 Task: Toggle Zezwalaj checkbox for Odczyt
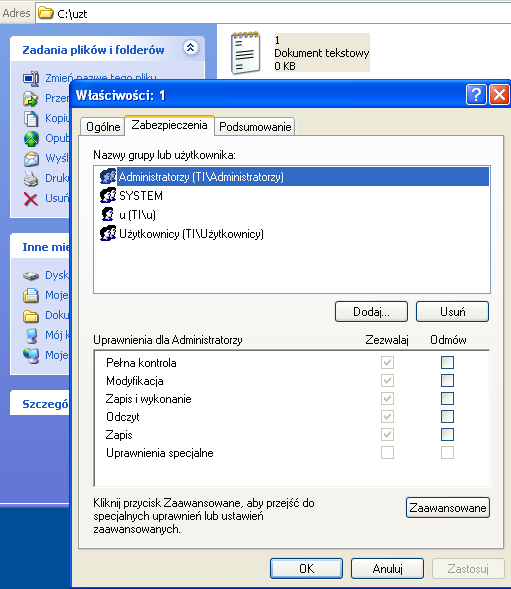click(387, 417)
